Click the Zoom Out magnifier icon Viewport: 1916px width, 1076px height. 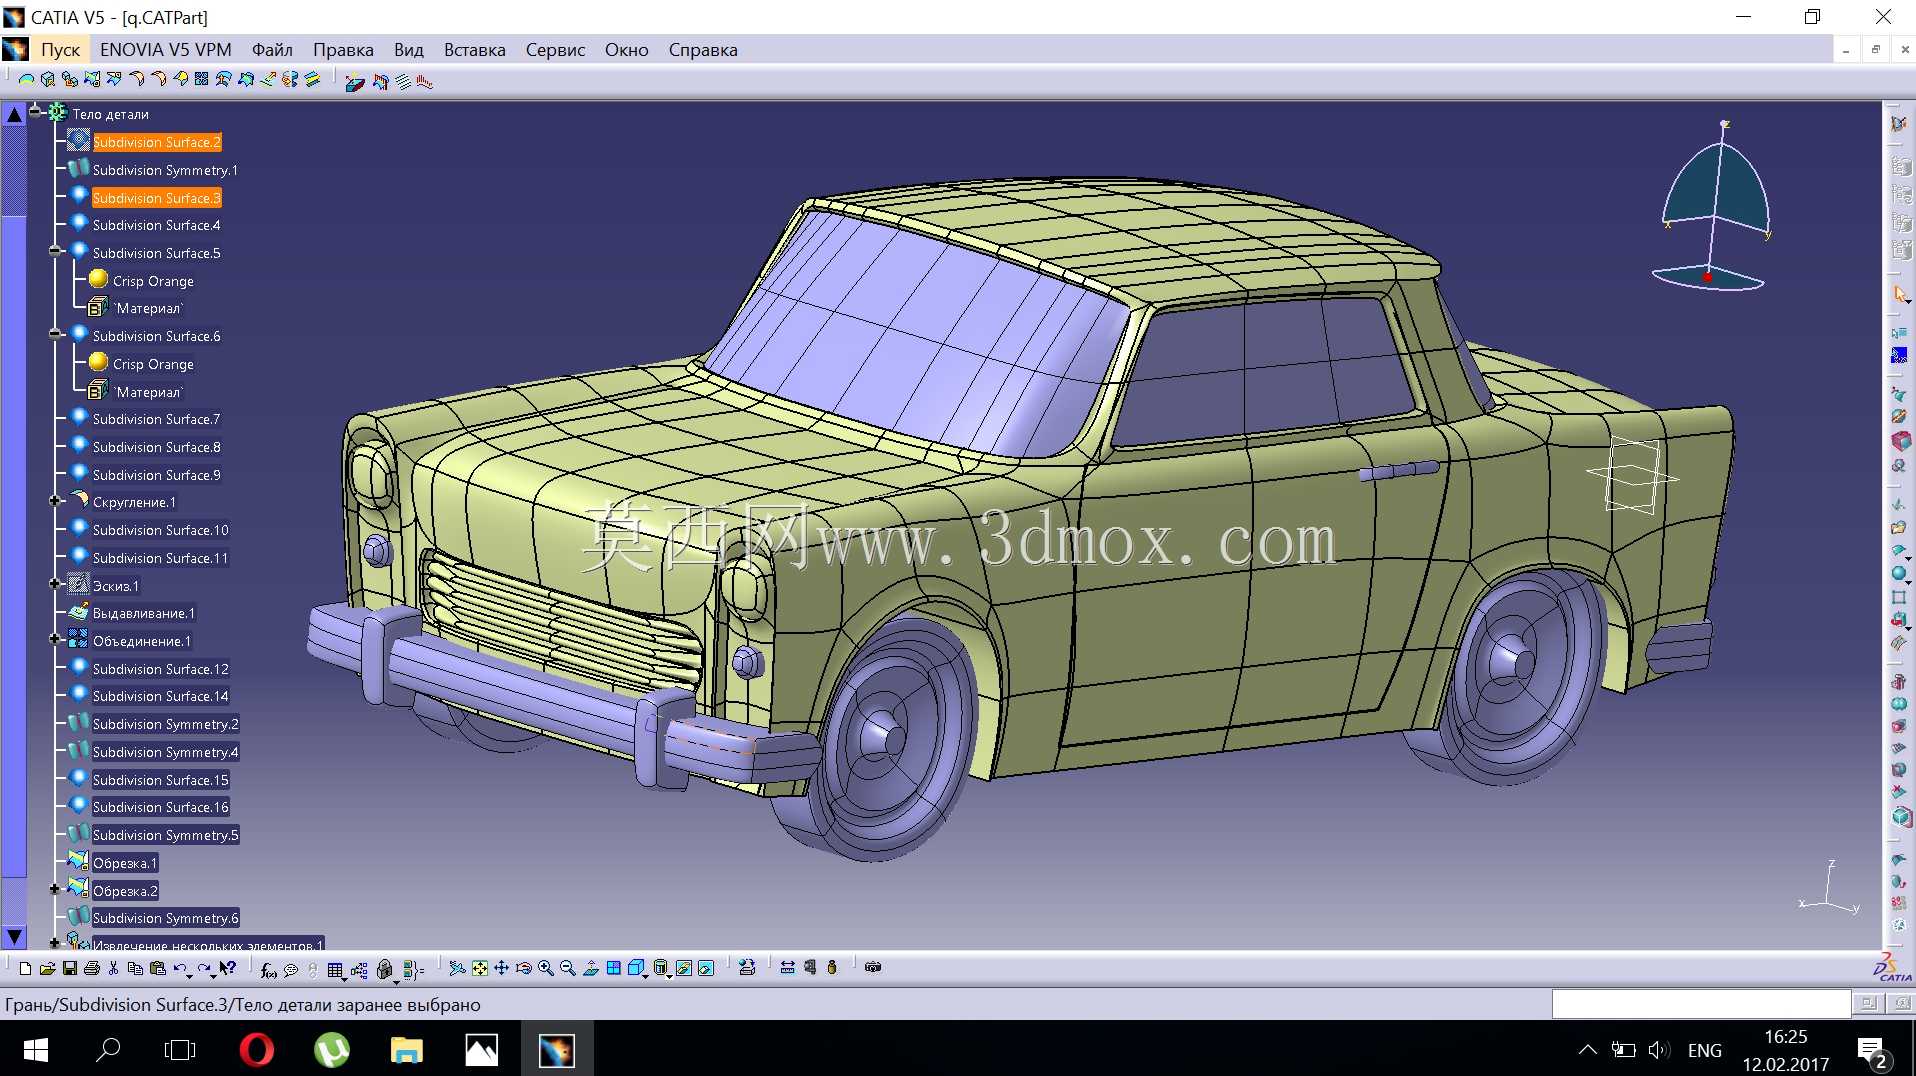[x=568, y=968]
